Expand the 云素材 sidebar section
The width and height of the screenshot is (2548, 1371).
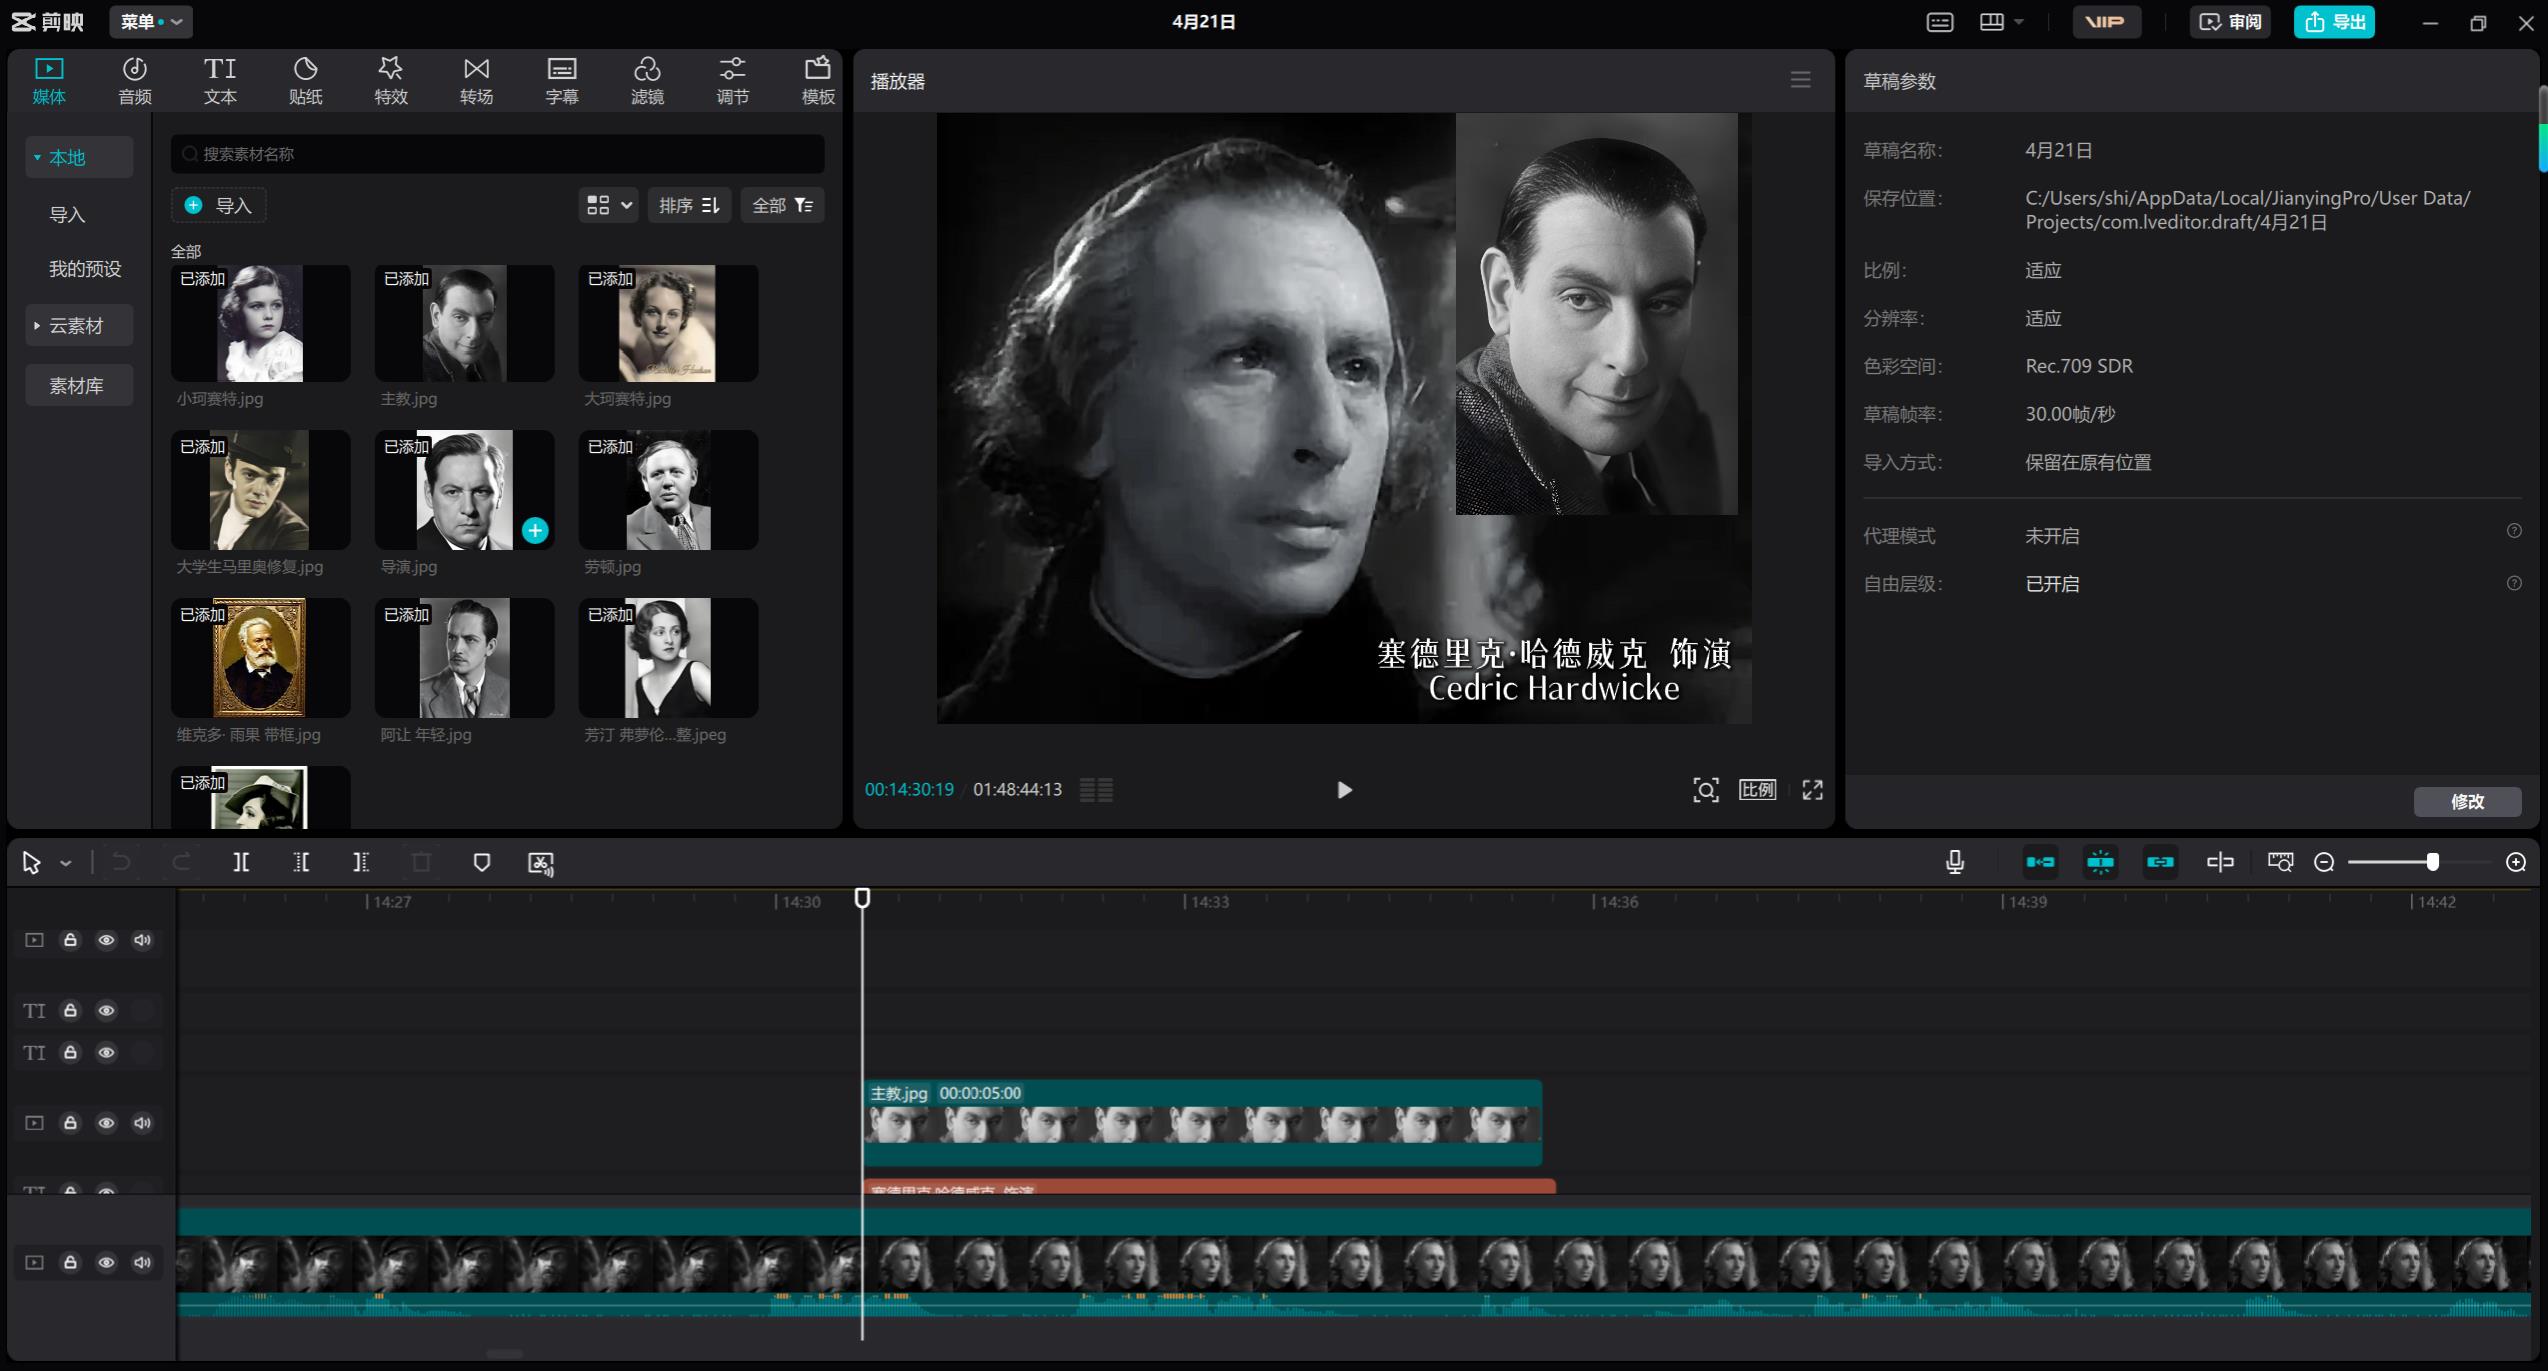pos(78,326)
